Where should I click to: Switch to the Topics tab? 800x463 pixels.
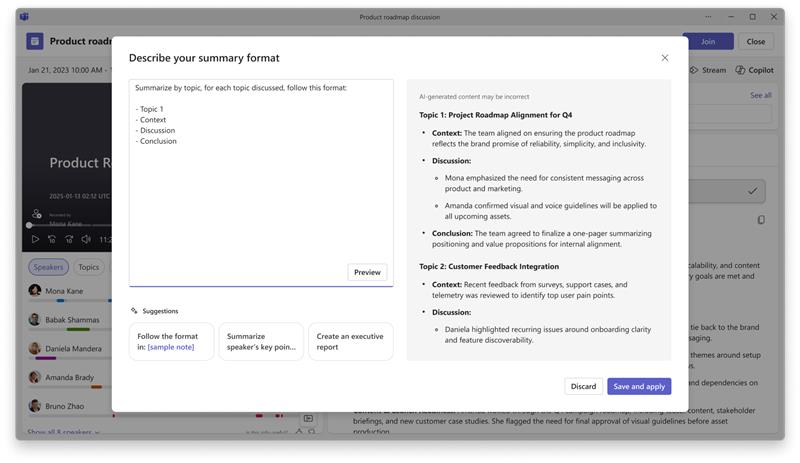tap(89, 267)
